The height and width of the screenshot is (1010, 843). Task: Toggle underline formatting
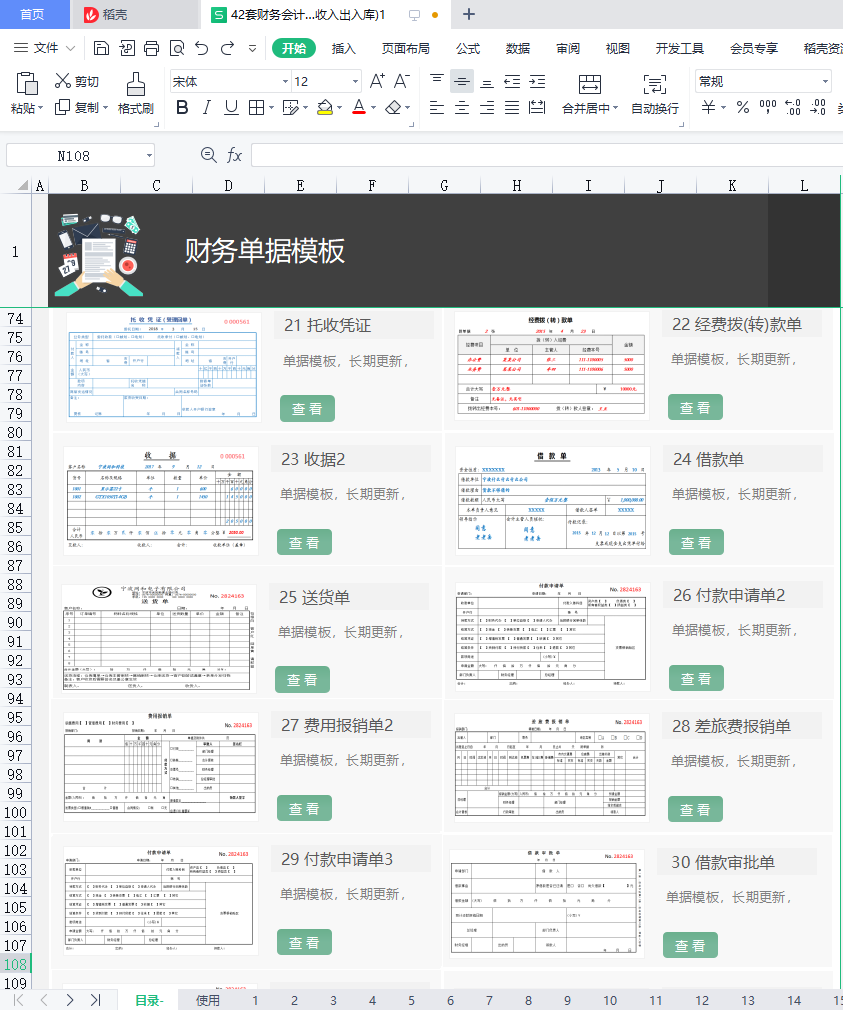click(230, 106)
